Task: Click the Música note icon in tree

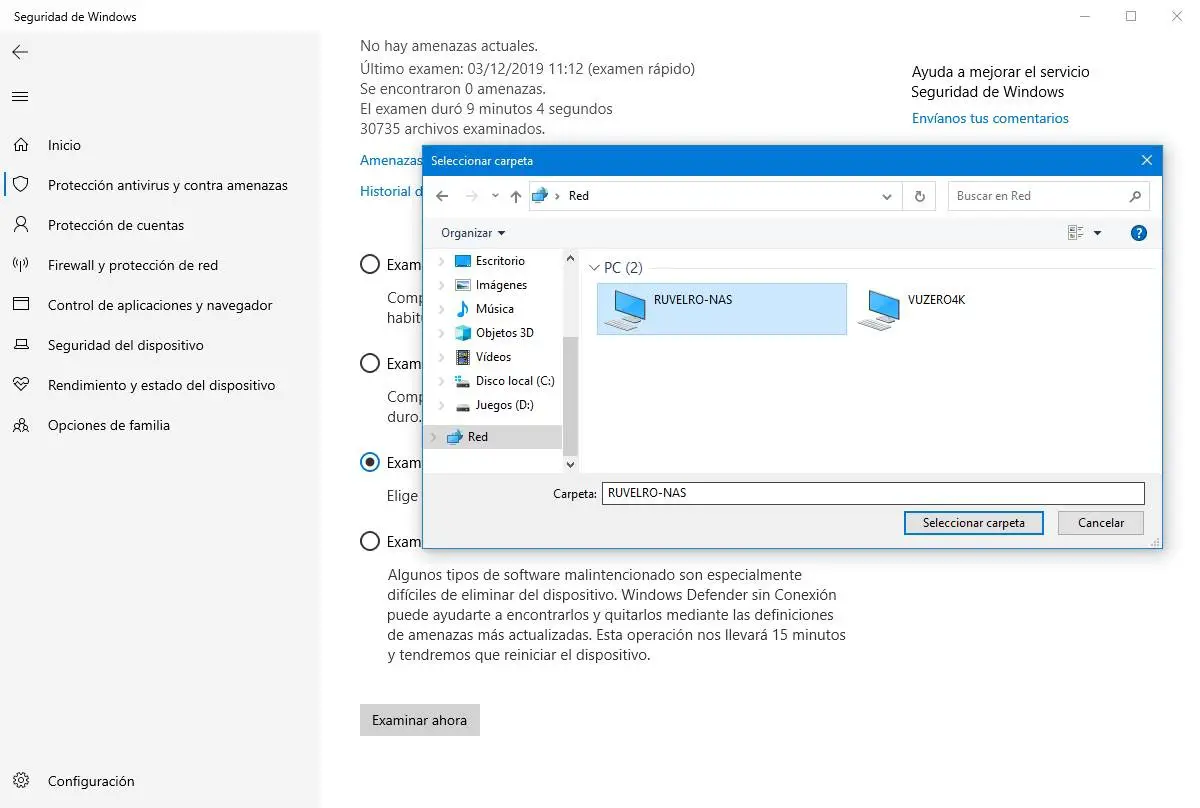Action: click(462, 309)
